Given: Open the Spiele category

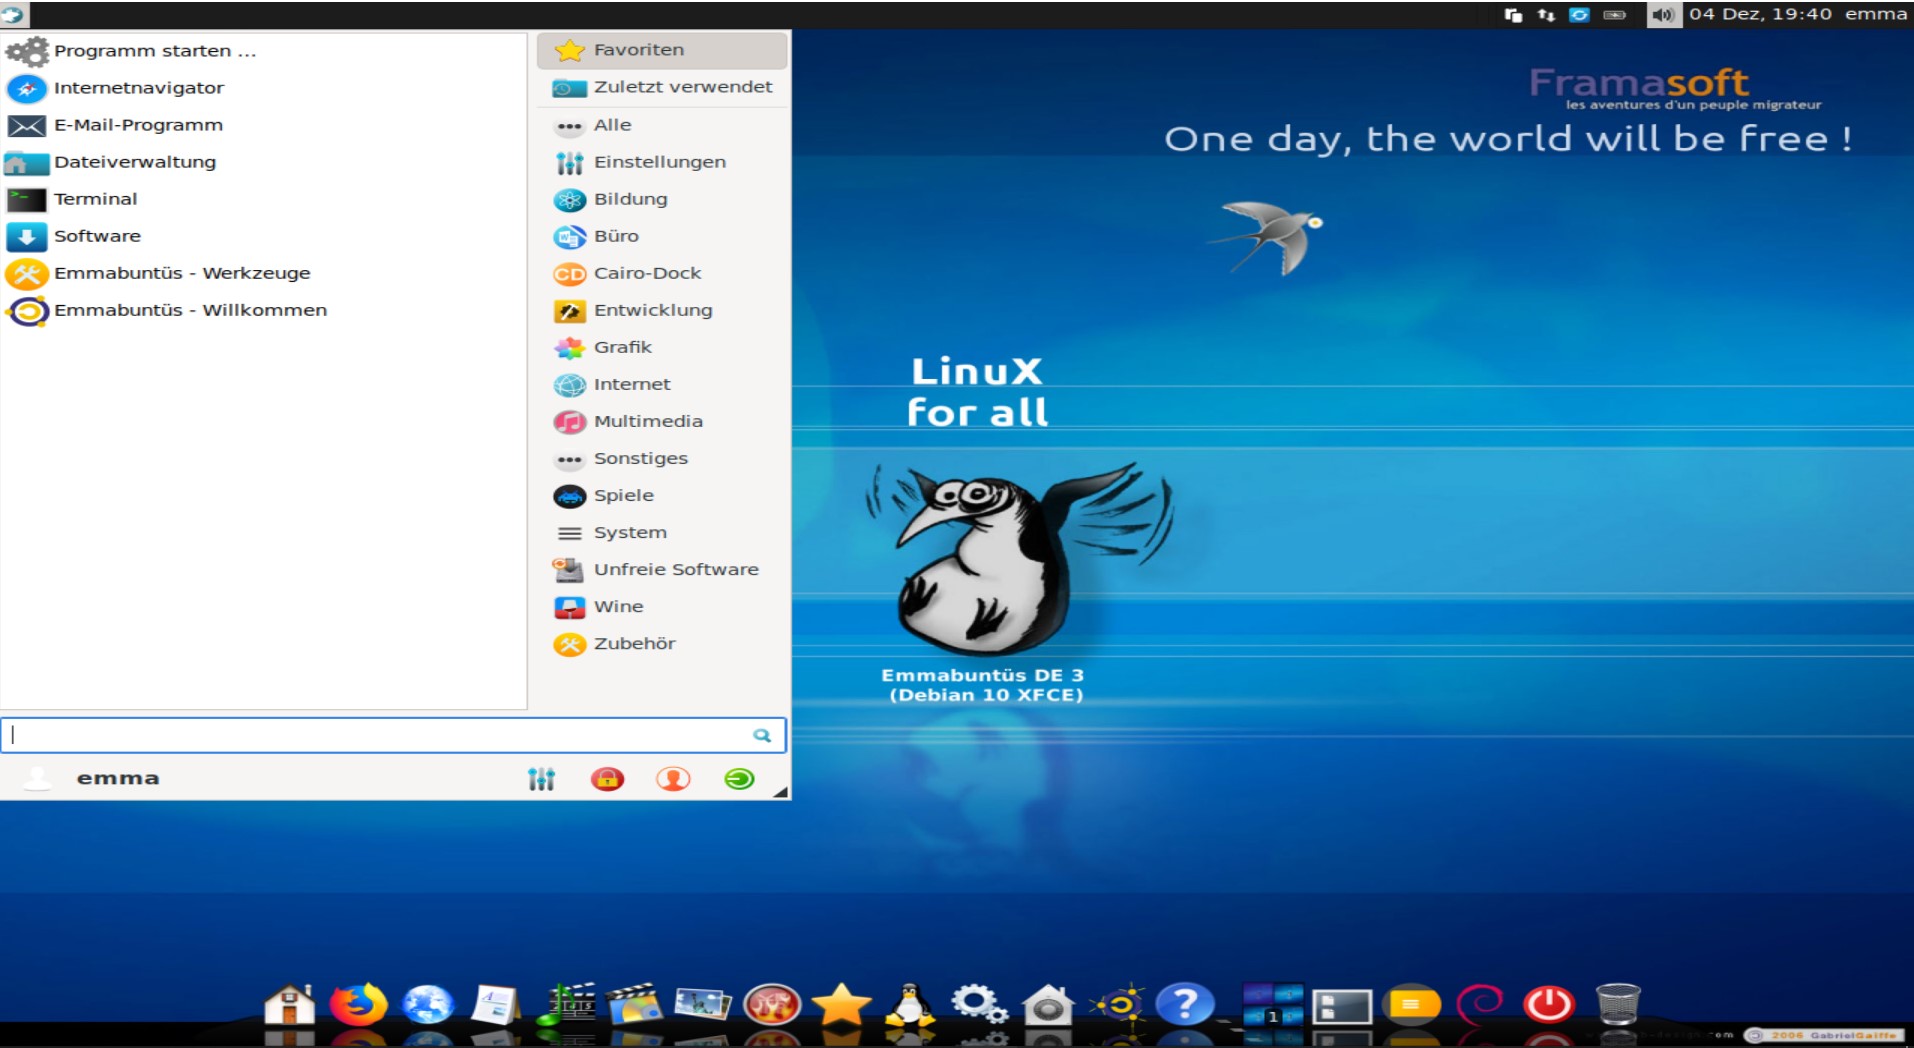Looking at the screenshot, I should (x=662, y=495).
